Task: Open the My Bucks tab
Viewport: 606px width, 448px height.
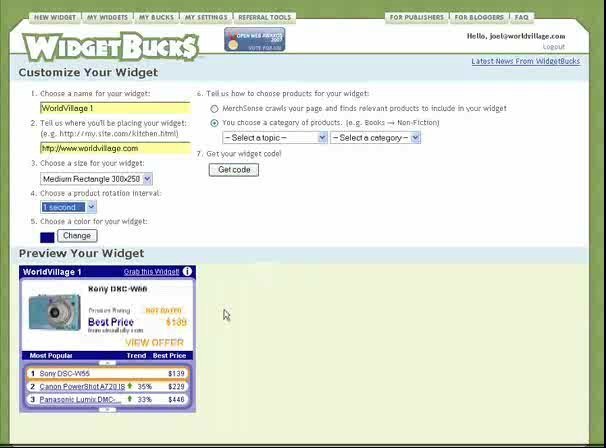Action: pos(156,17)
